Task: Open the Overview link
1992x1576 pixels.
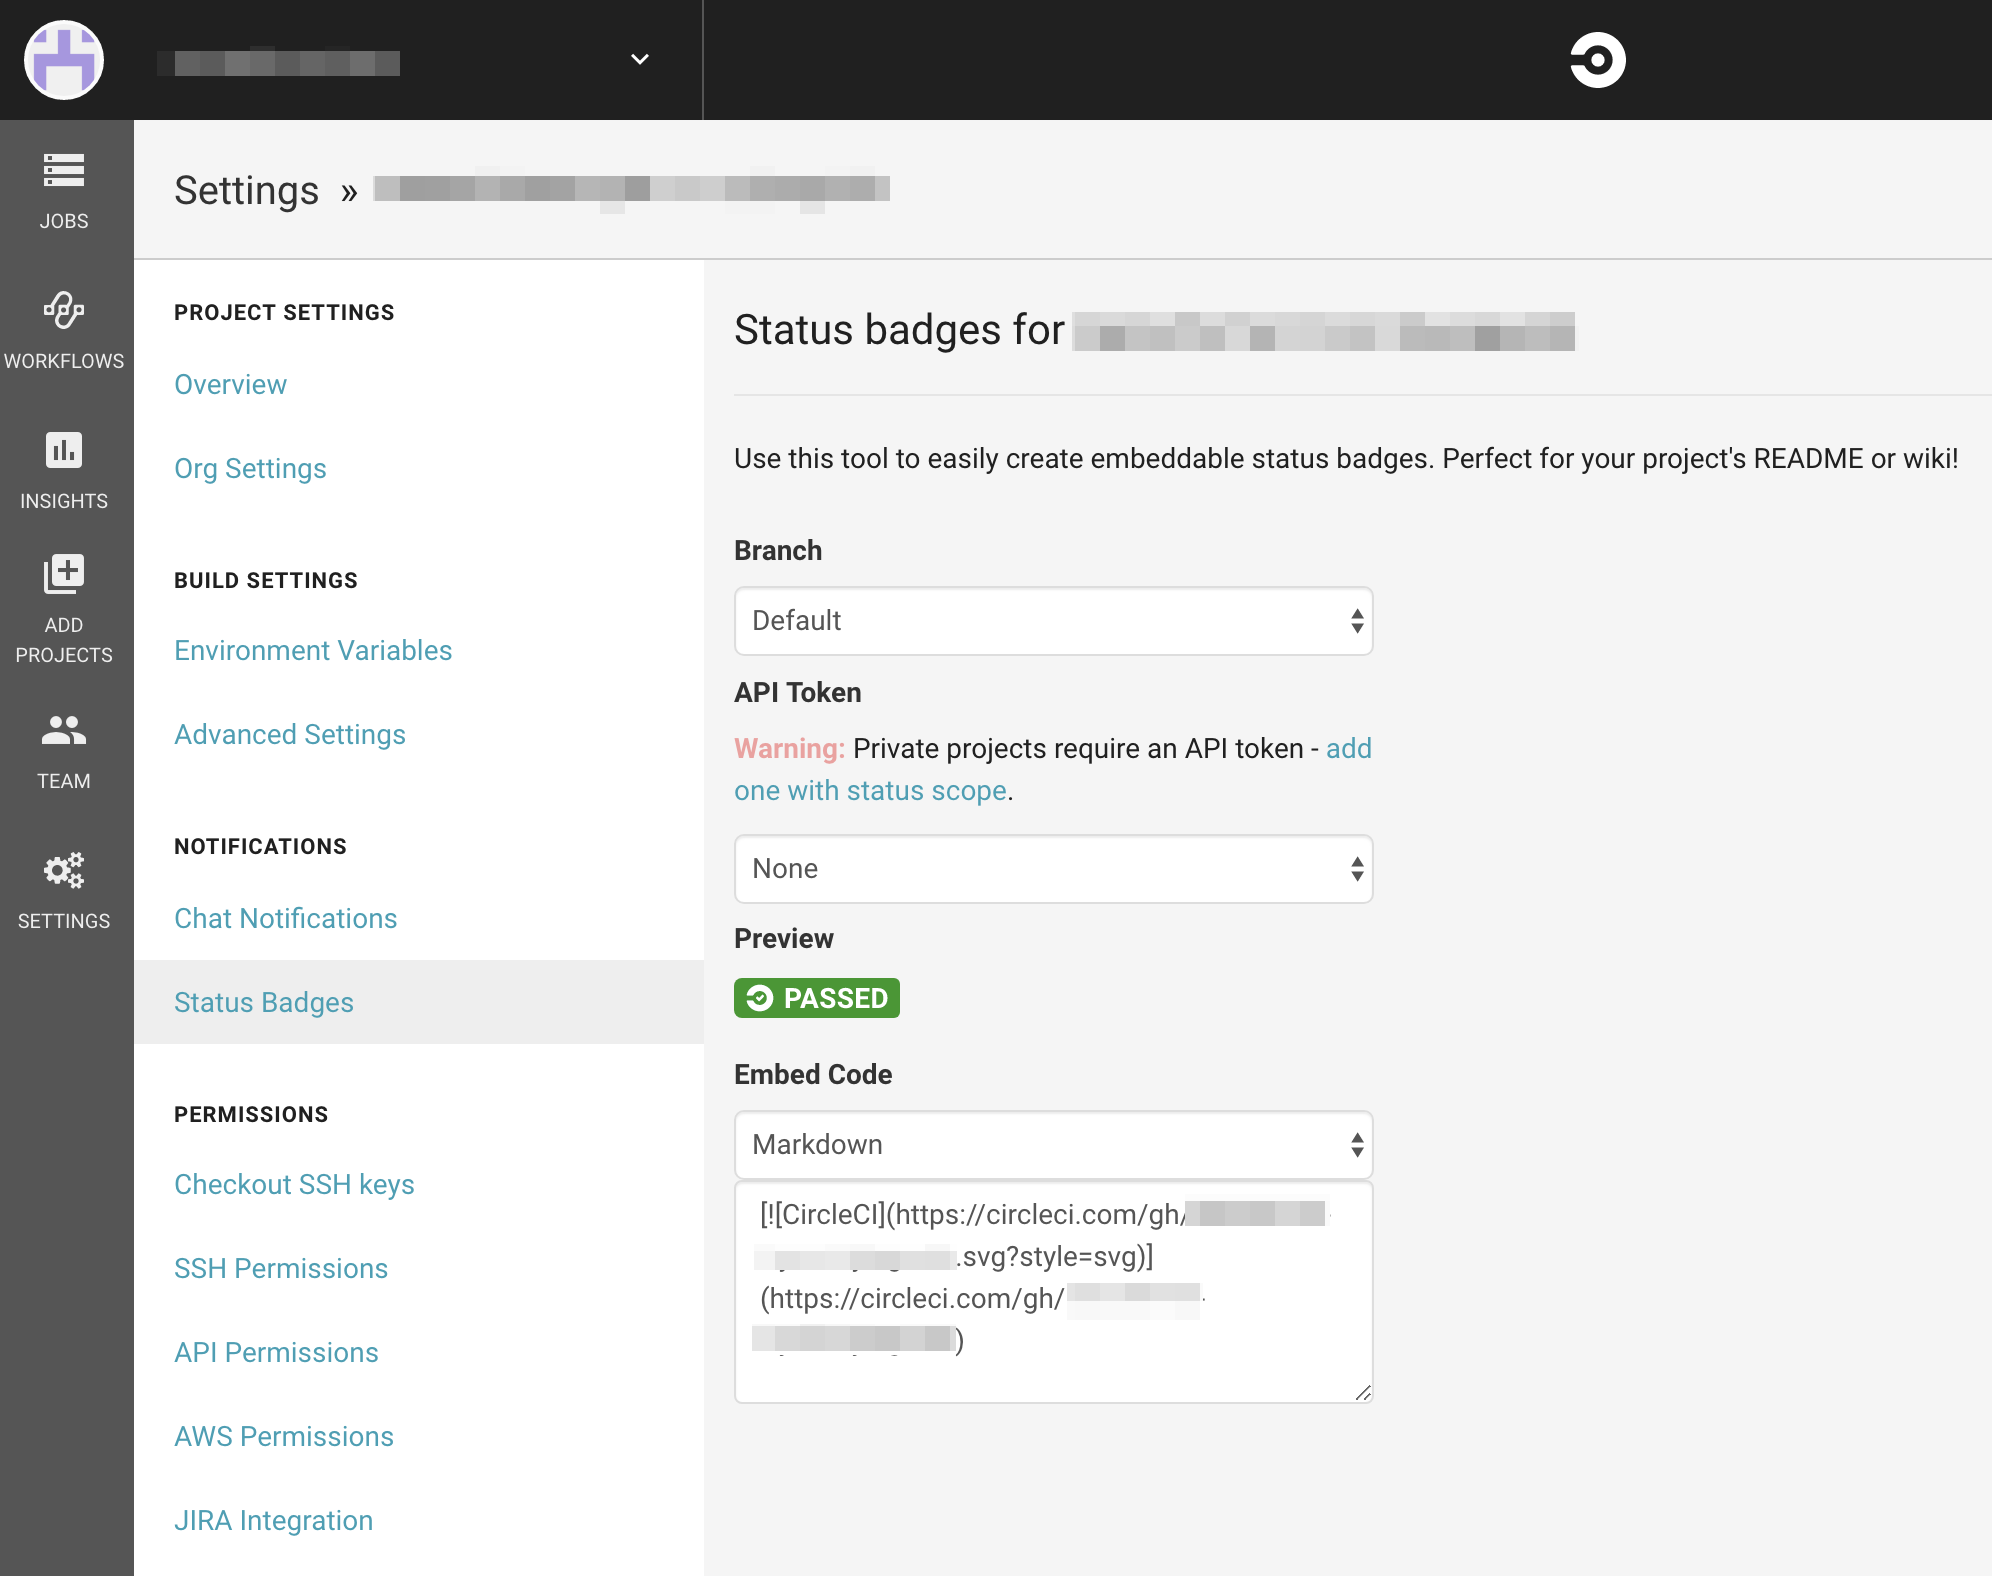Action: (230, 384)
